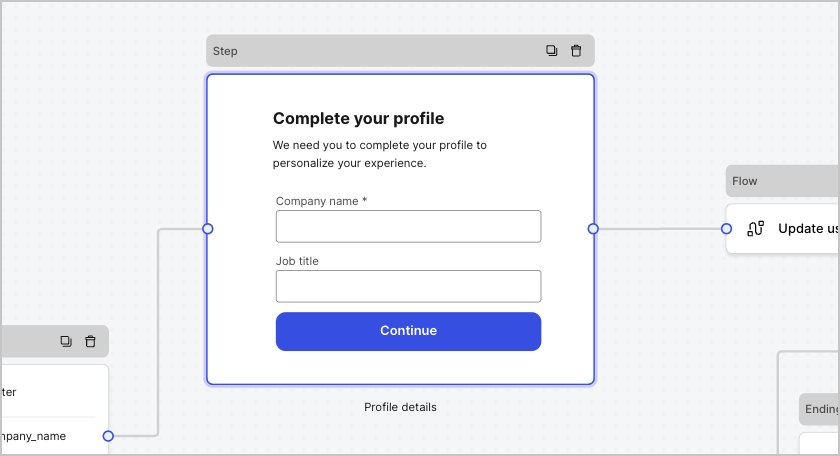The image size is (840, 456).
Task: Click the company_name row in router node
Action: tap(40, 435)
